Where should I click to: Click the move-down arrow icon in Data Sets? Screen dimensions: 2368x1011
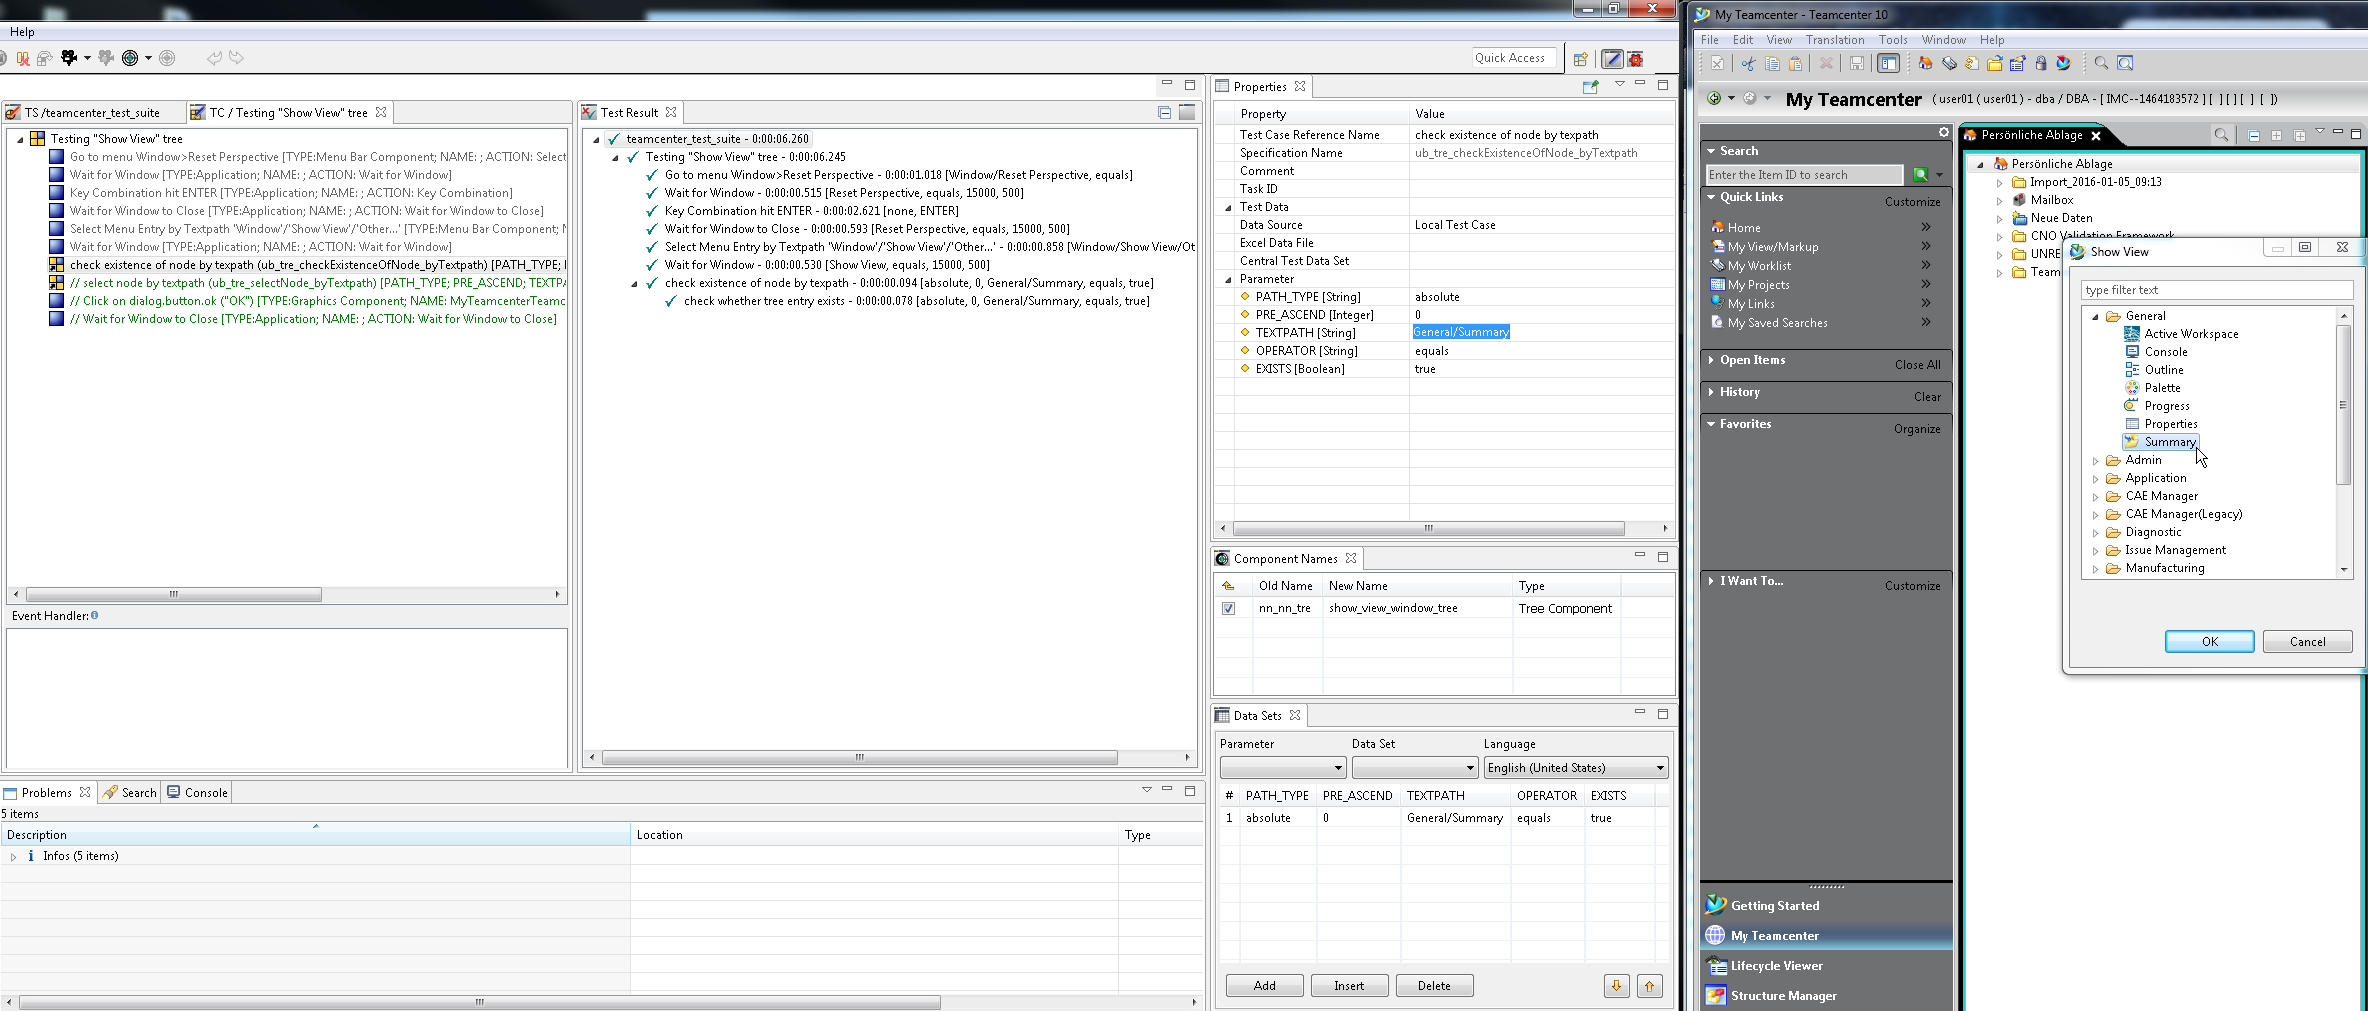(x=1616, y=986)
